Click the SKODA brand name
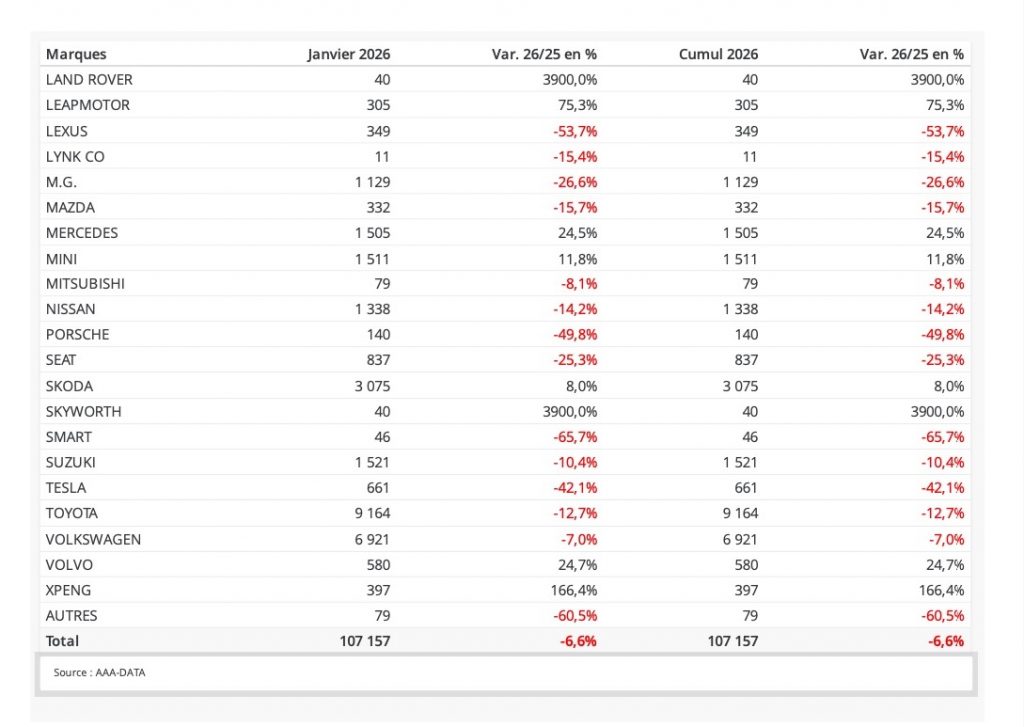 (70, 386)
